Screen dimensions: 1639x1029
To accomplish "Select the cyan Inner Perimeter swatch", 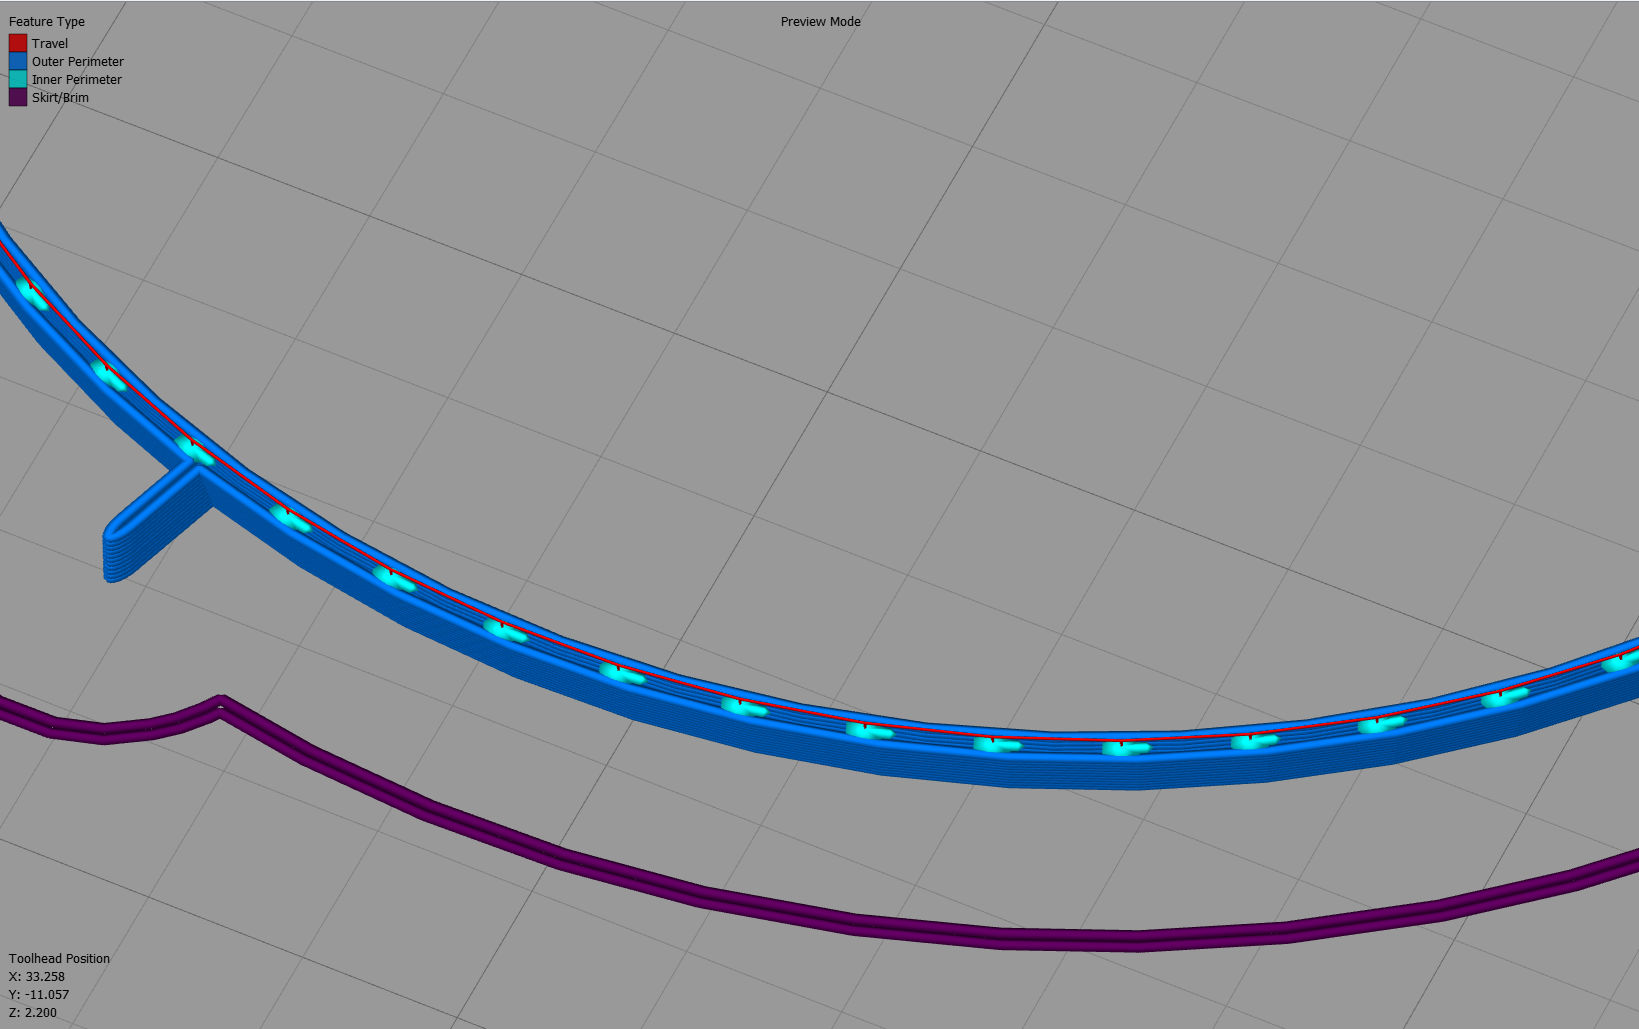I will [x=18, y=79].
